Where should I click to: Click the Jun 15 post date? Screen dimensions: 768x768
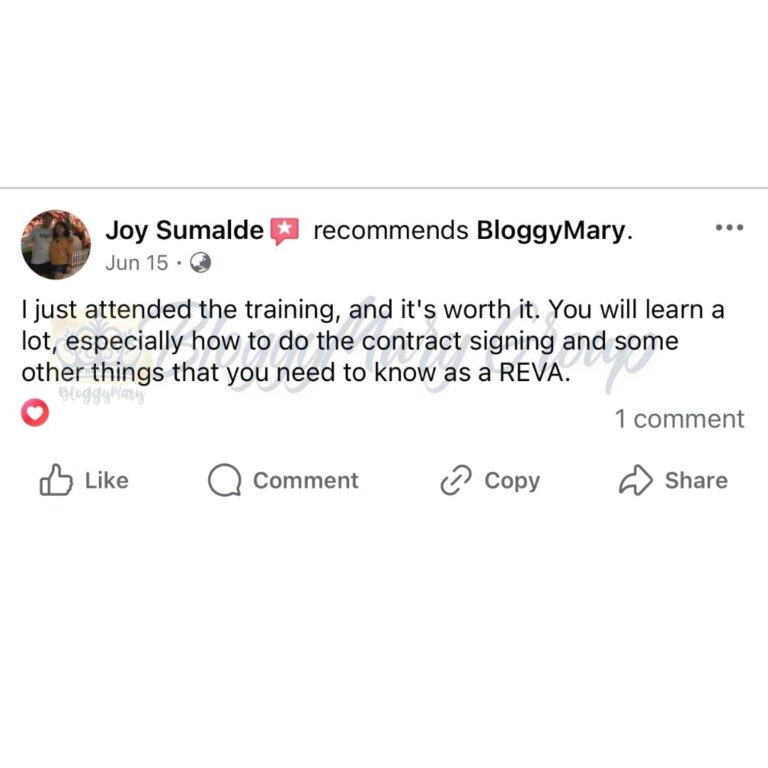point(137,263)
